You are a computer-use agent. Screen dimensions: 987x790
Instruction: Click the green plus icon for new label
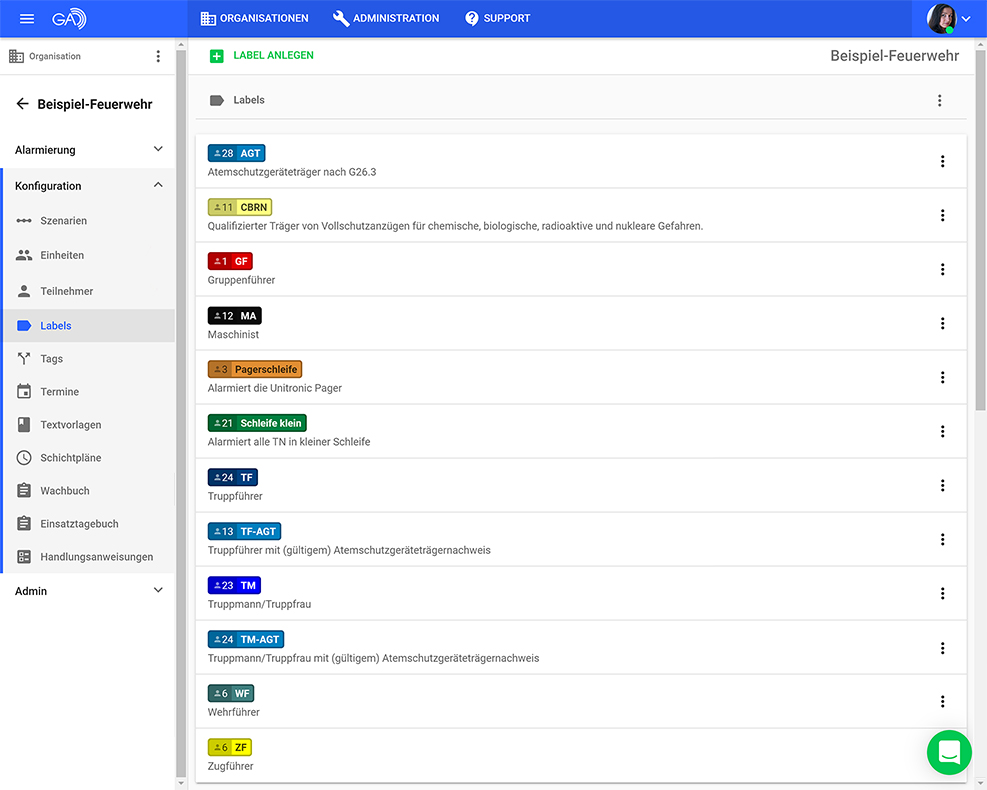coord(217,56)
